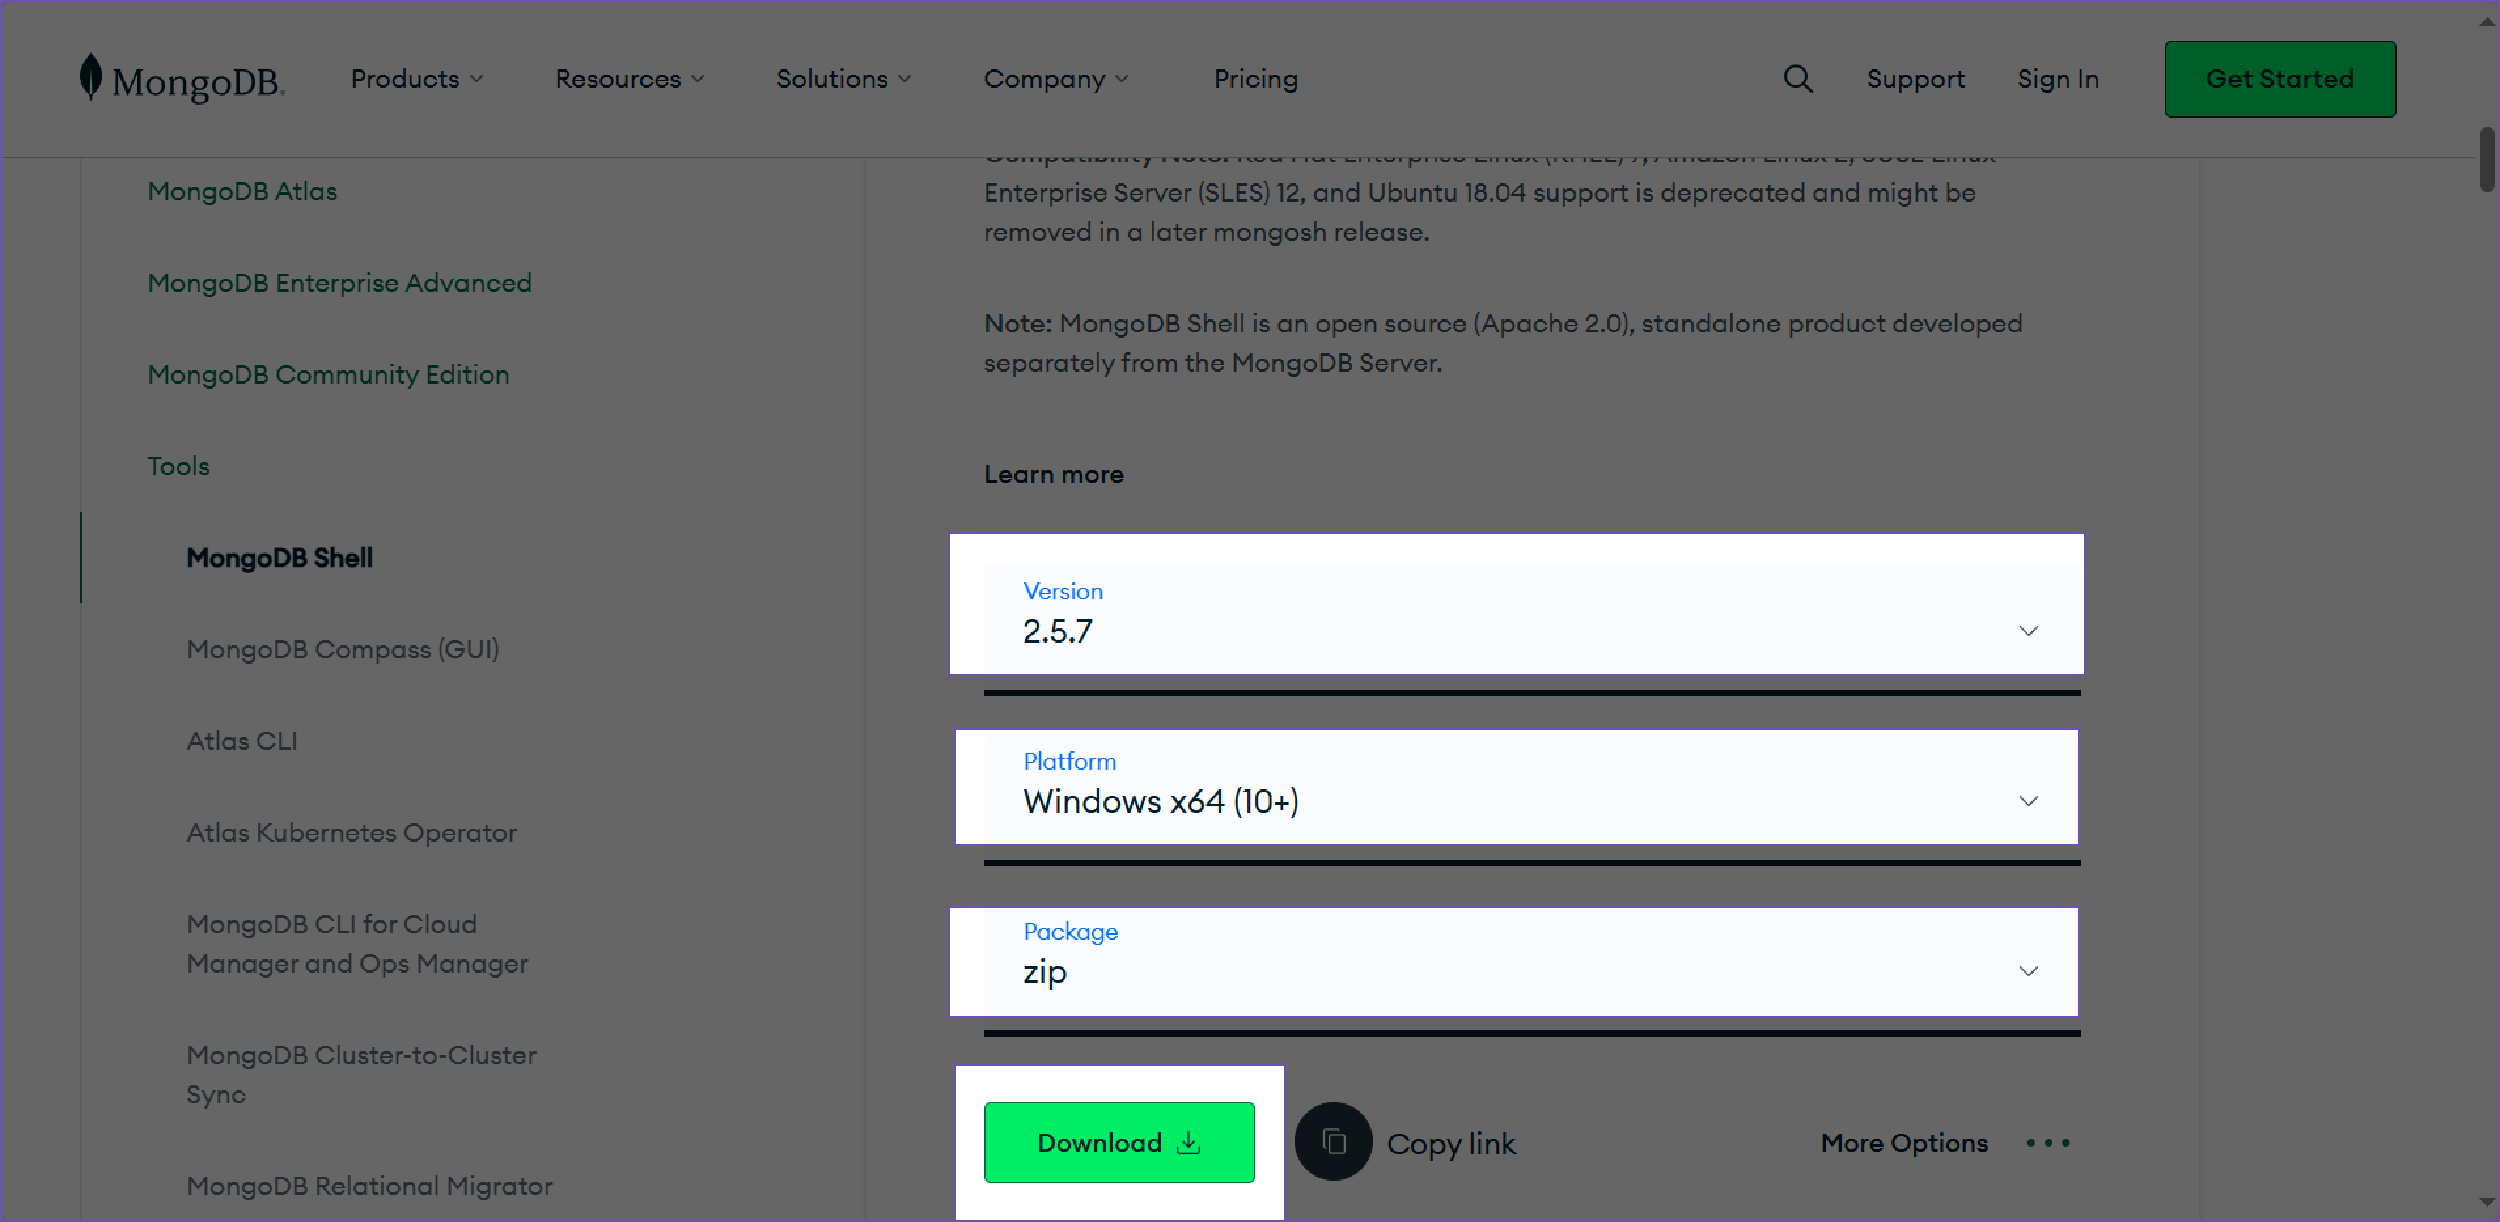
Task: Click the copy link clipboard icon
Action: point(1333,1141)
